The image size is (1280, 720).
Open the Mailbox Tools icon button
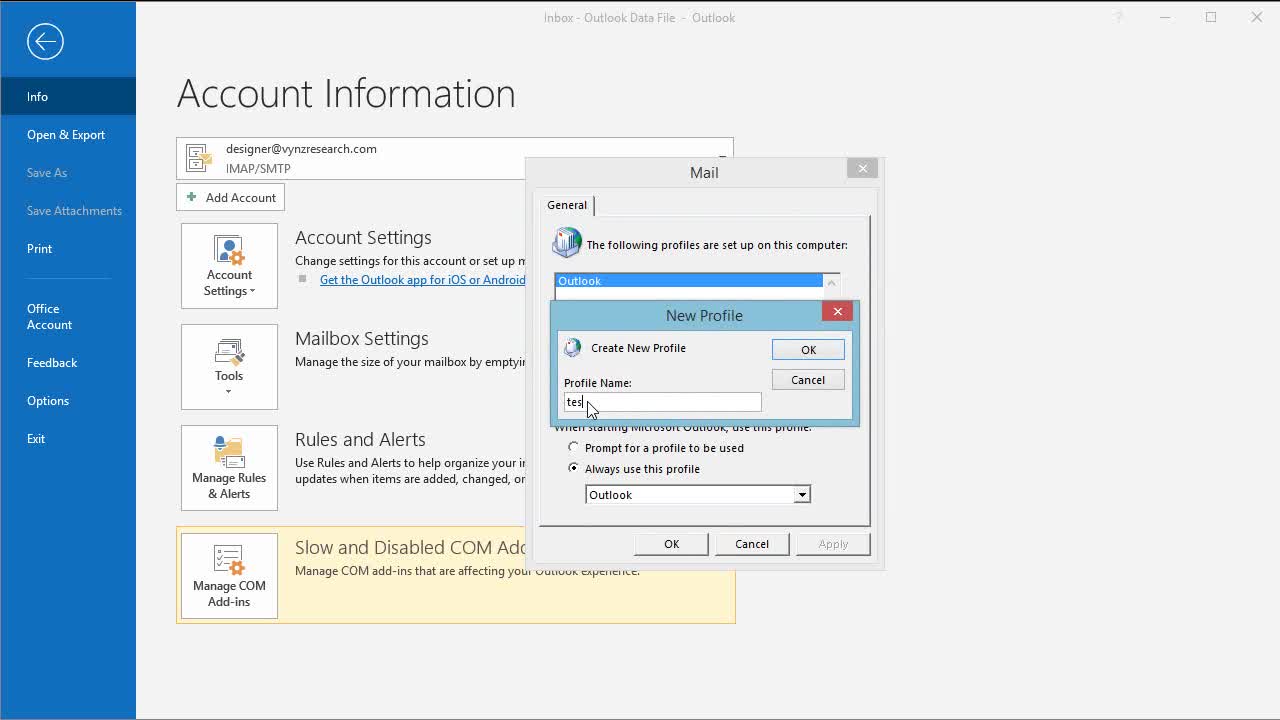point(229,367)
